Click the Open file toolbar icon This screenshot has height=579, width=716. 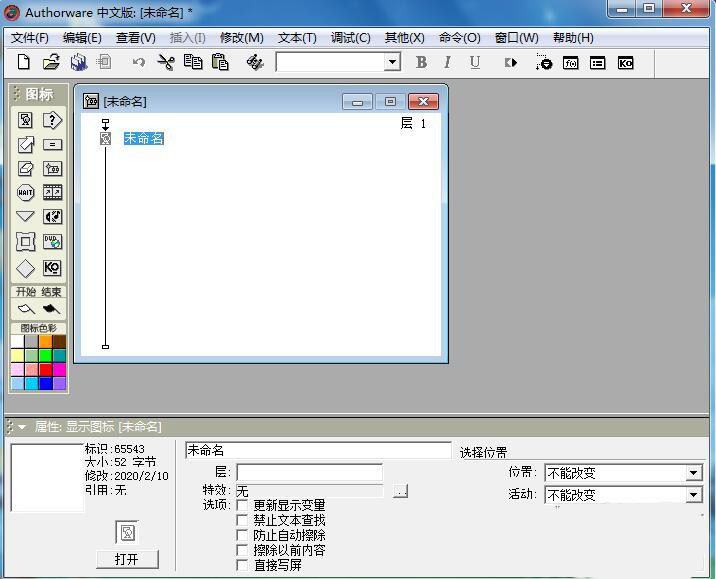click(x=51, y=62)
